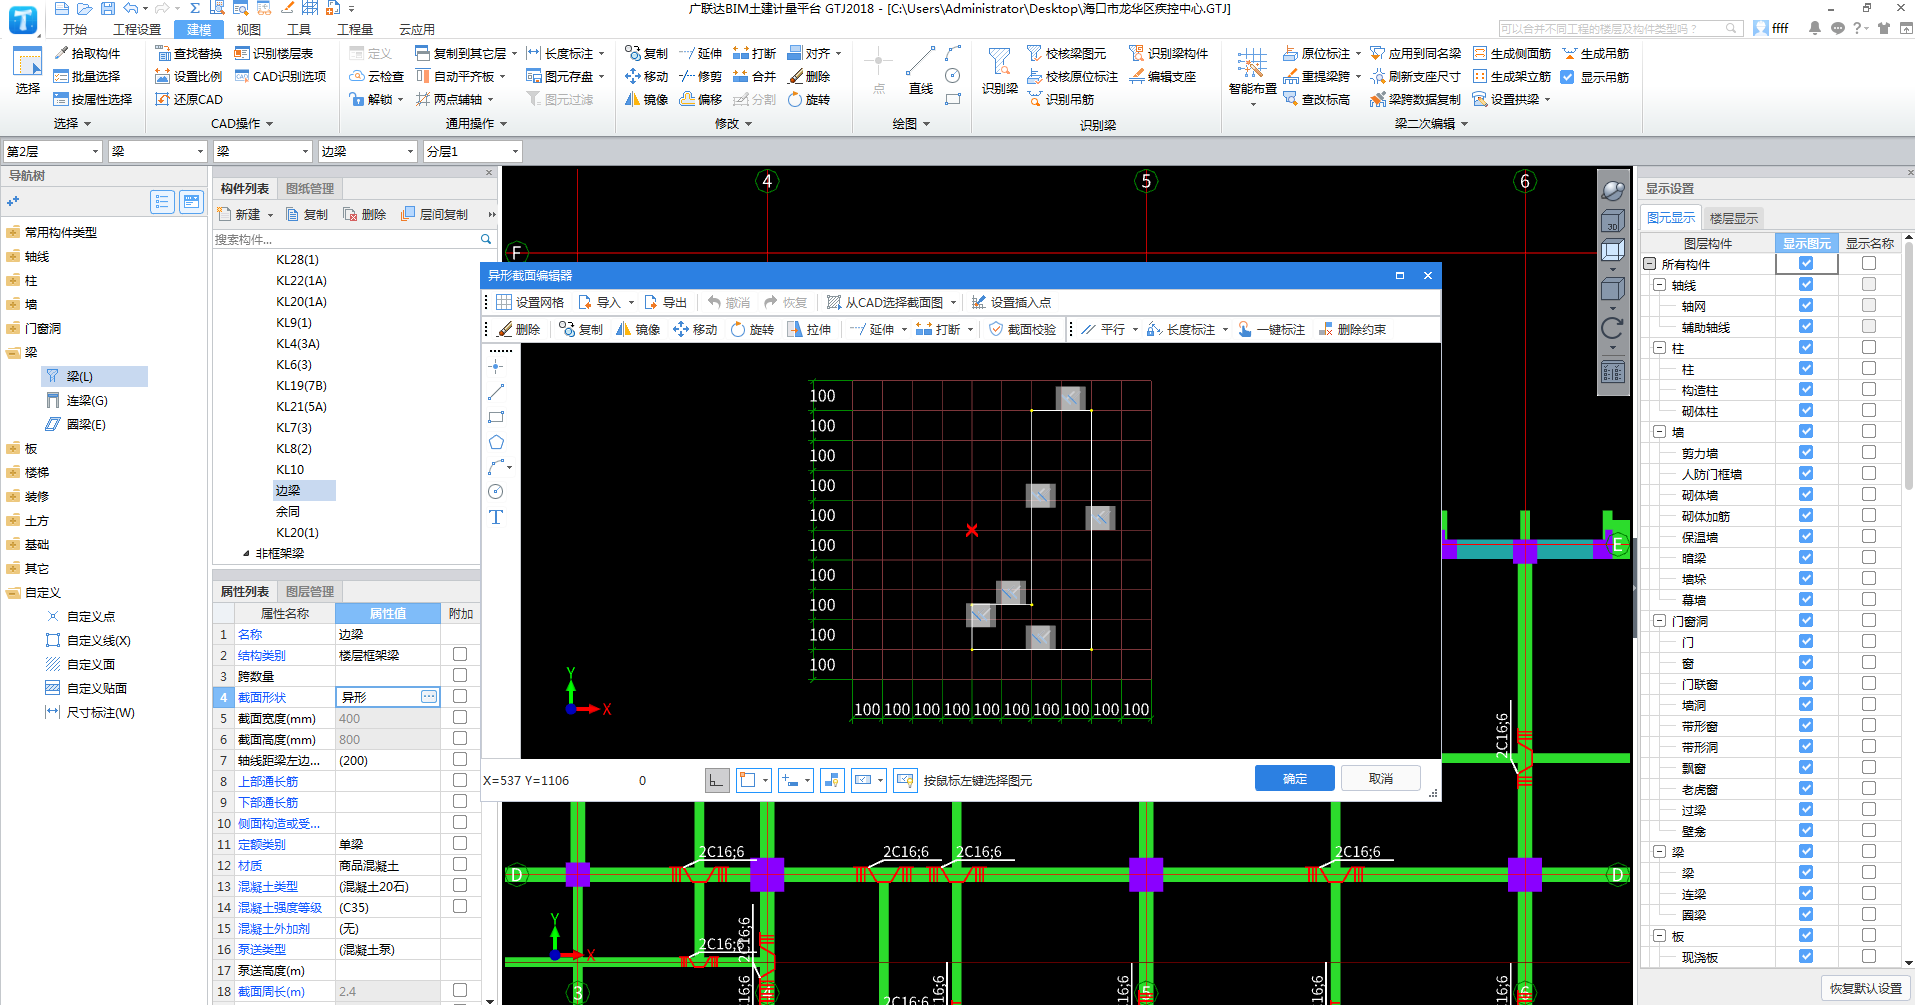
Task: Switch to 楼层显示 tab
Action: point(1733,218)
